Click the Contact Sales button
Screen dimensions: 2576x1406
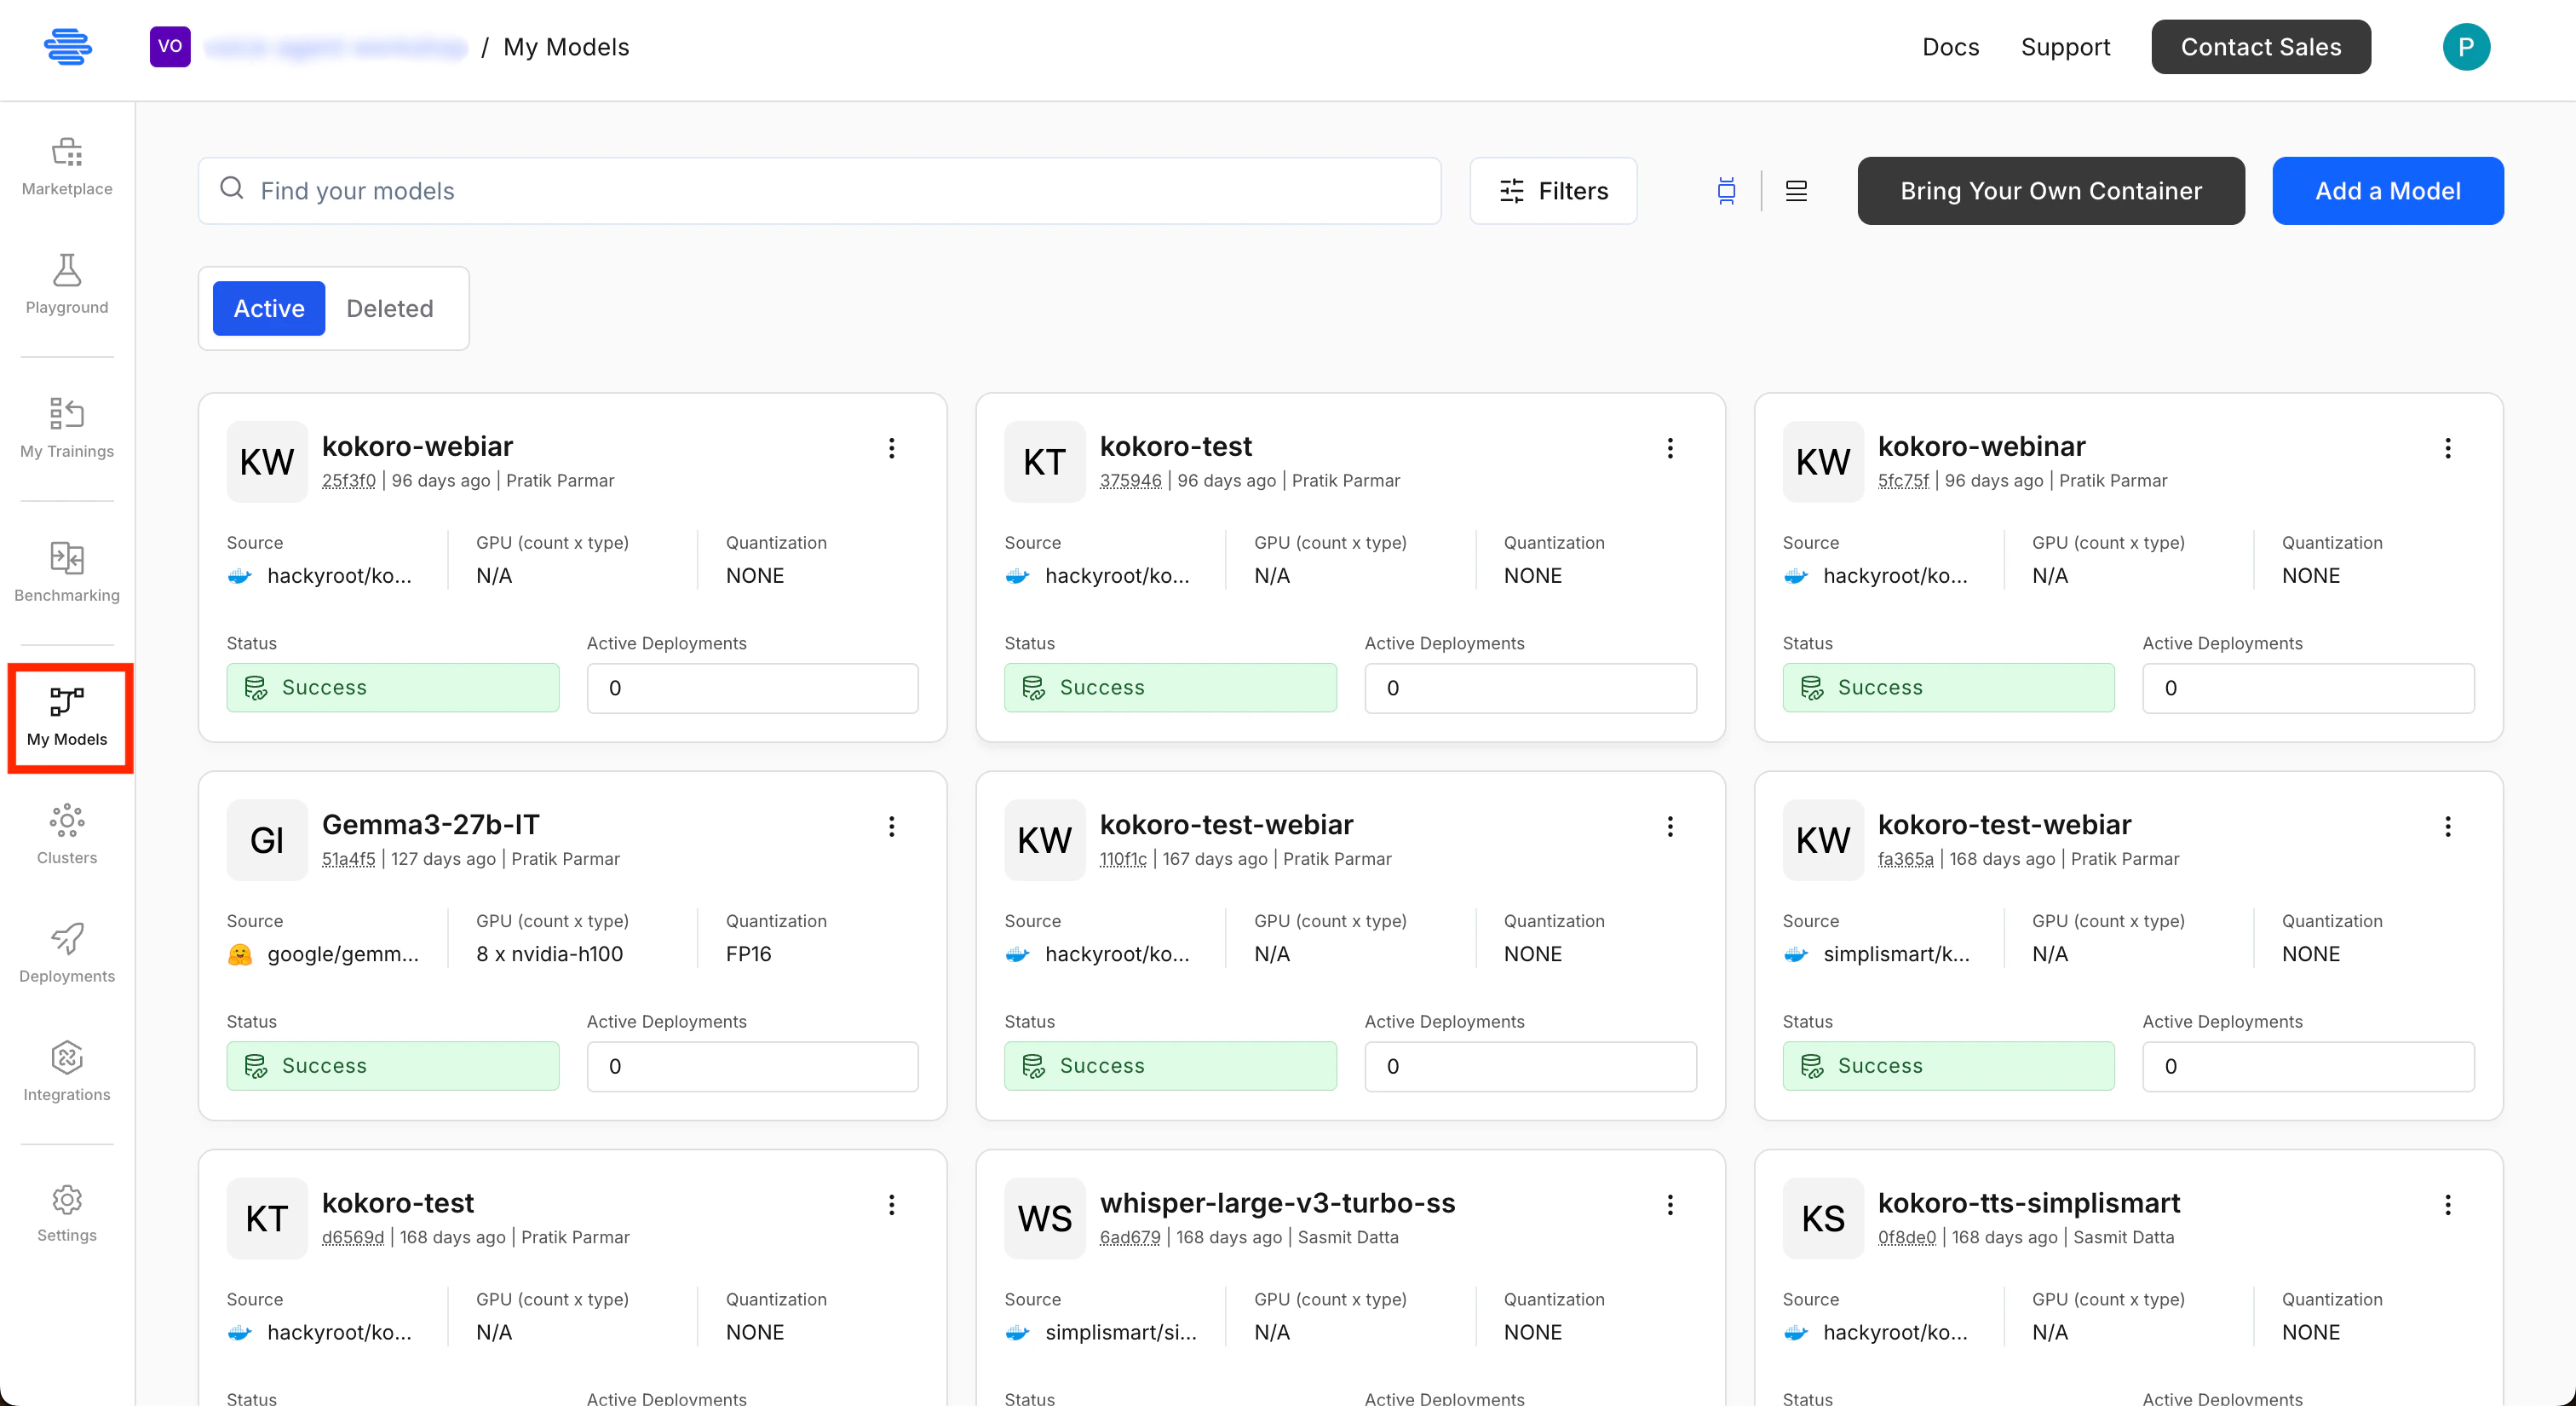pyautogui.click(x=2261, y=47)
